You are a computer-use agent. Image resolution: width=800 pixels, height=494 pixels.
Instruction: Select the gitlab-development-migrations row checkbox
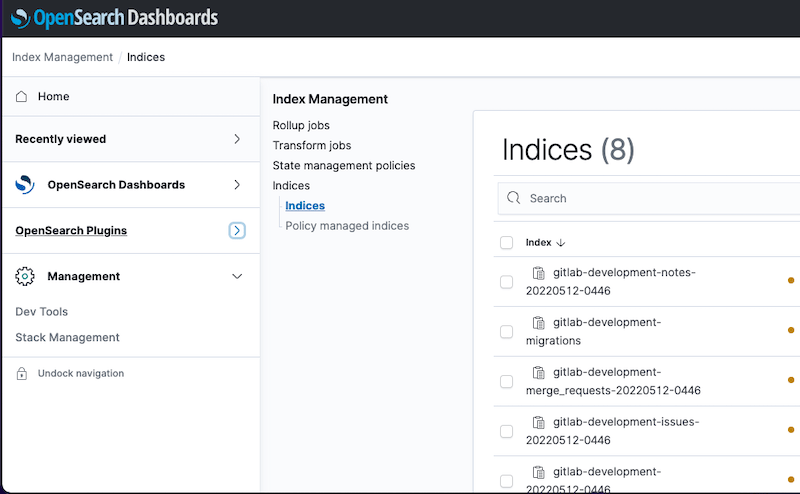(x=506, y=332)
